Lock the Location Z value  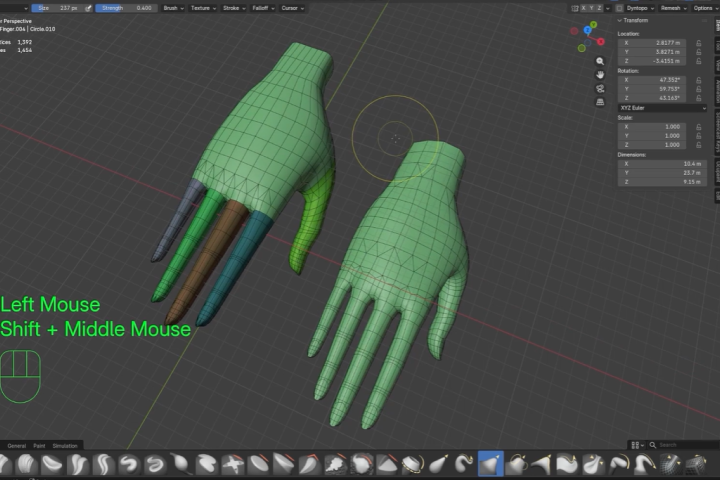698,61
